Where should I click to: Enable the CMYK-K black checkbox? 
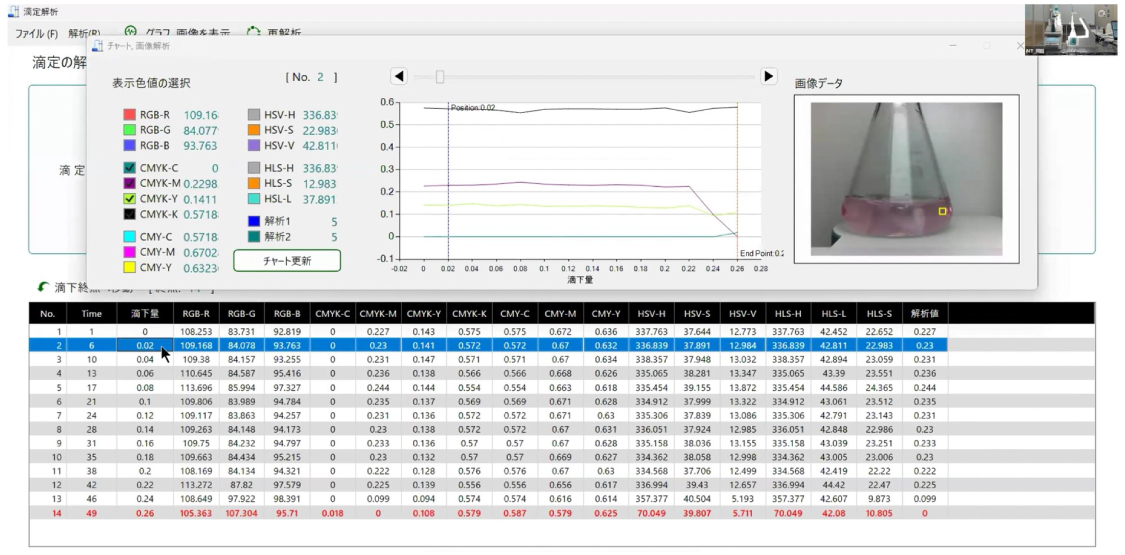pos(129,214)
